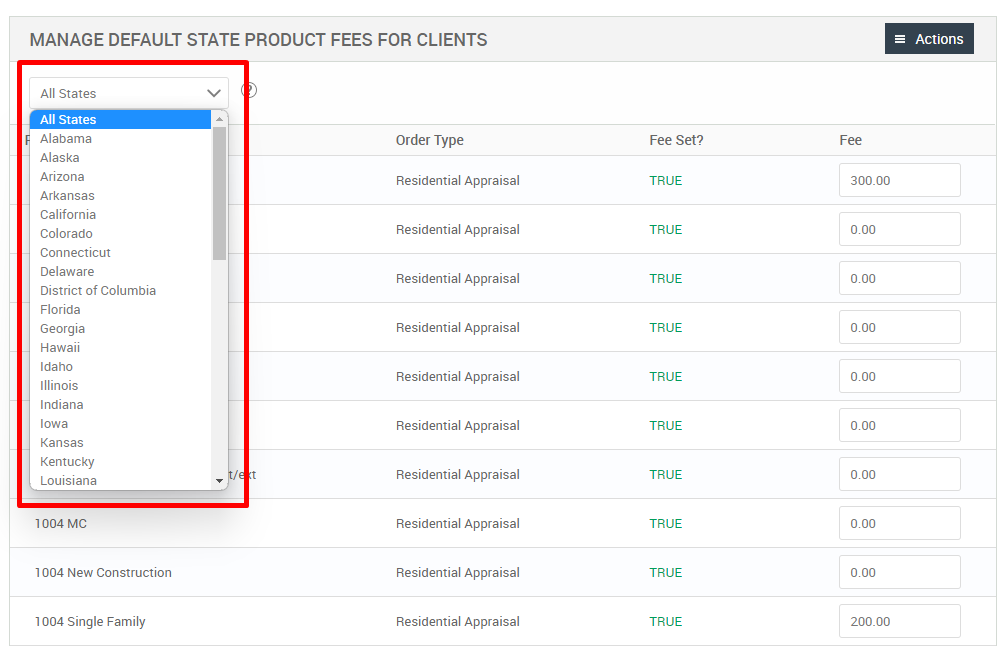Click dropdown scrollbar down arrow

(219, 481)
